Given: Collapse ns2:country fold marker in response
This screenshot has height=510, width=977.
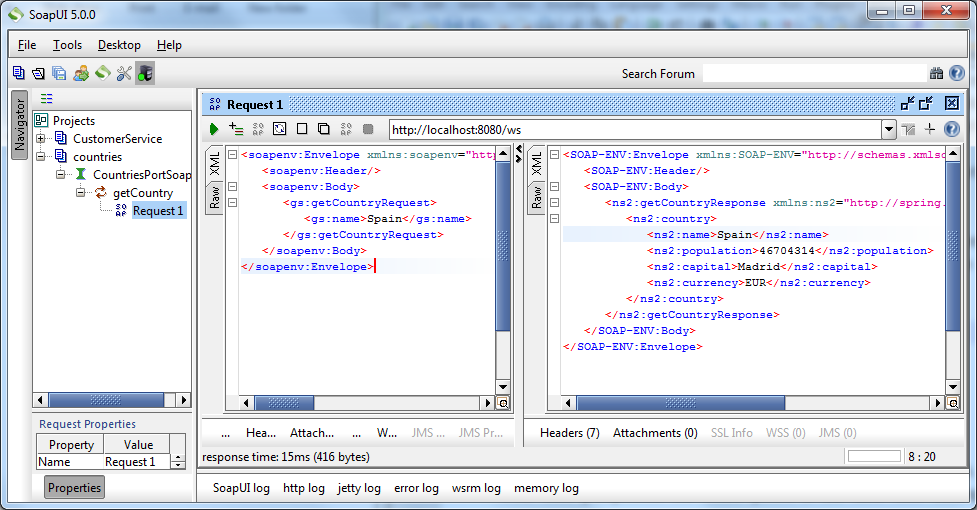Looking at the screenshot, I should [x=555, y=219].
